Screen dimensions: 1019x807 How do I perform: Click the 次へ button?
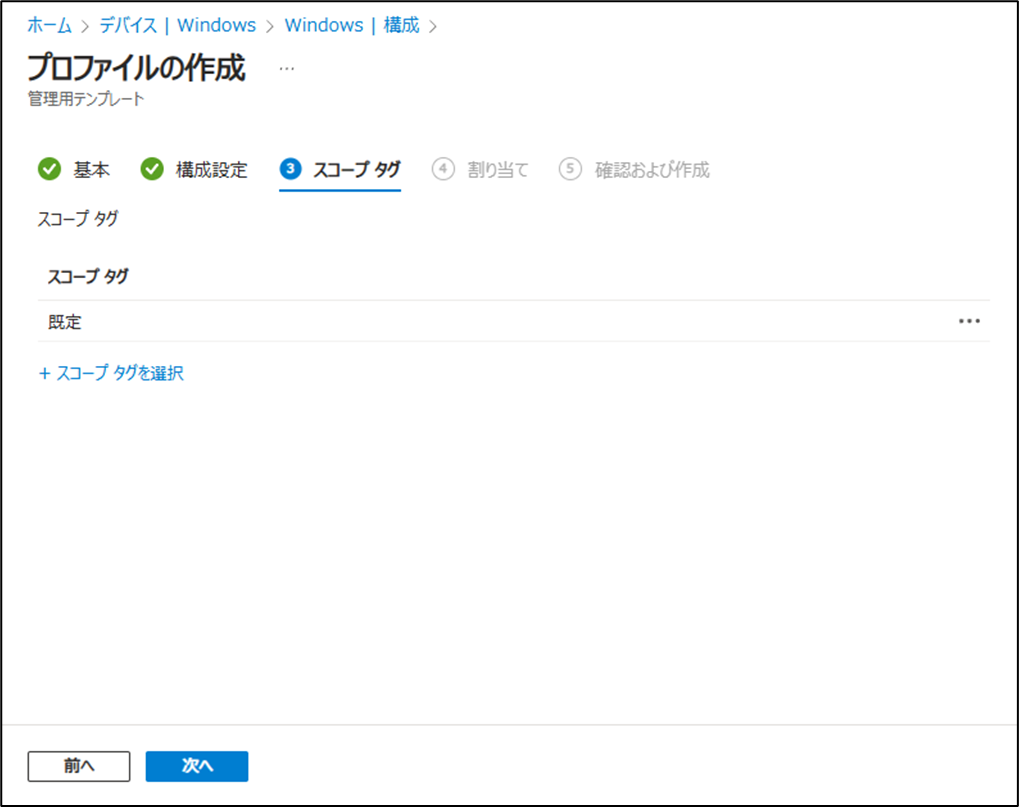pos(196,766)
